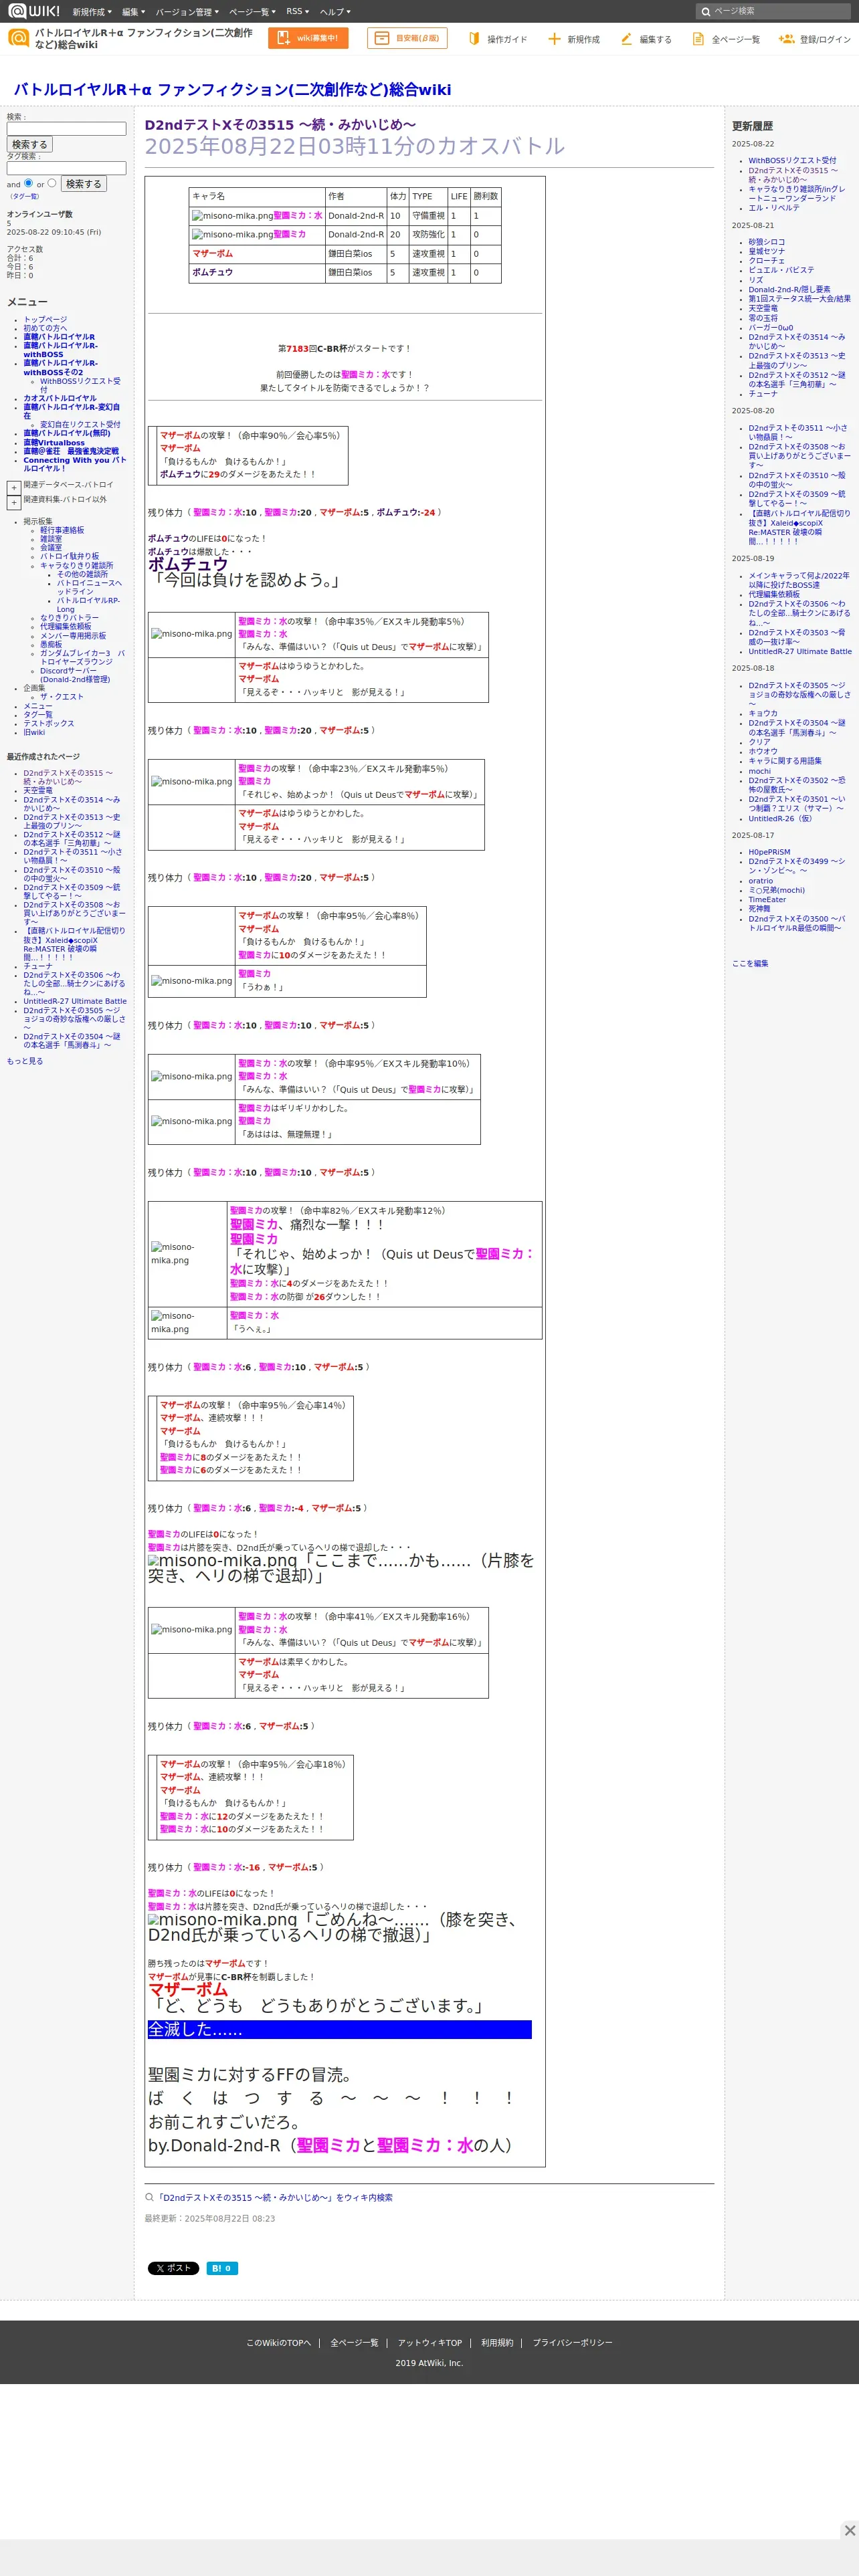Click the 全ページ一覧 document icon
Viewport: 859px width, 2576px height.
pyautogui.click(x=698, y=39)
